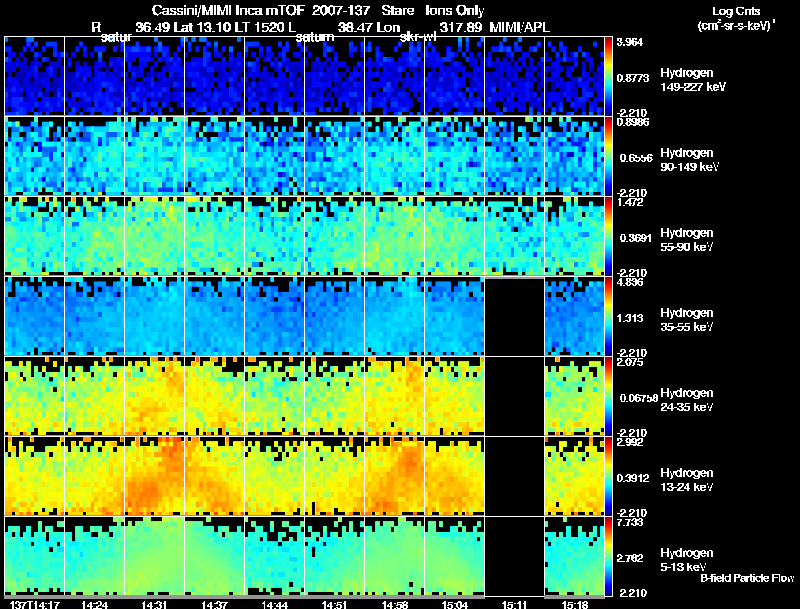Click the 'Stare' word in the title

pyautogui.click(x=397, y=10)
